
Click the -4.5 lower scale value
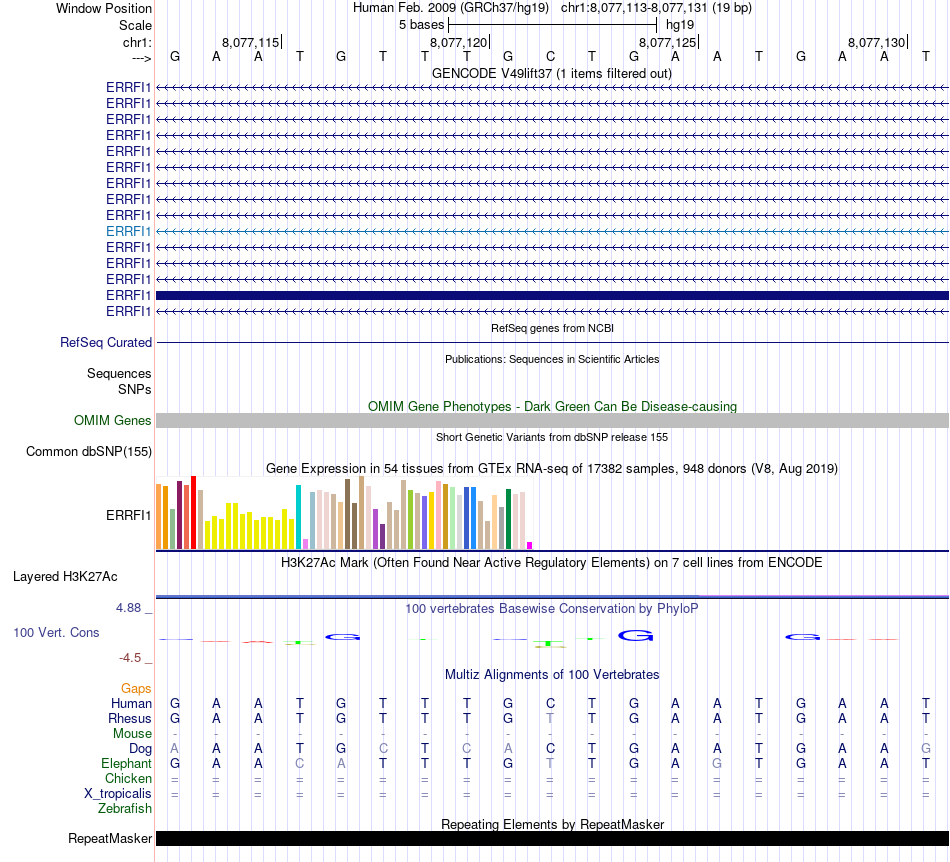[x=130, y=658]
